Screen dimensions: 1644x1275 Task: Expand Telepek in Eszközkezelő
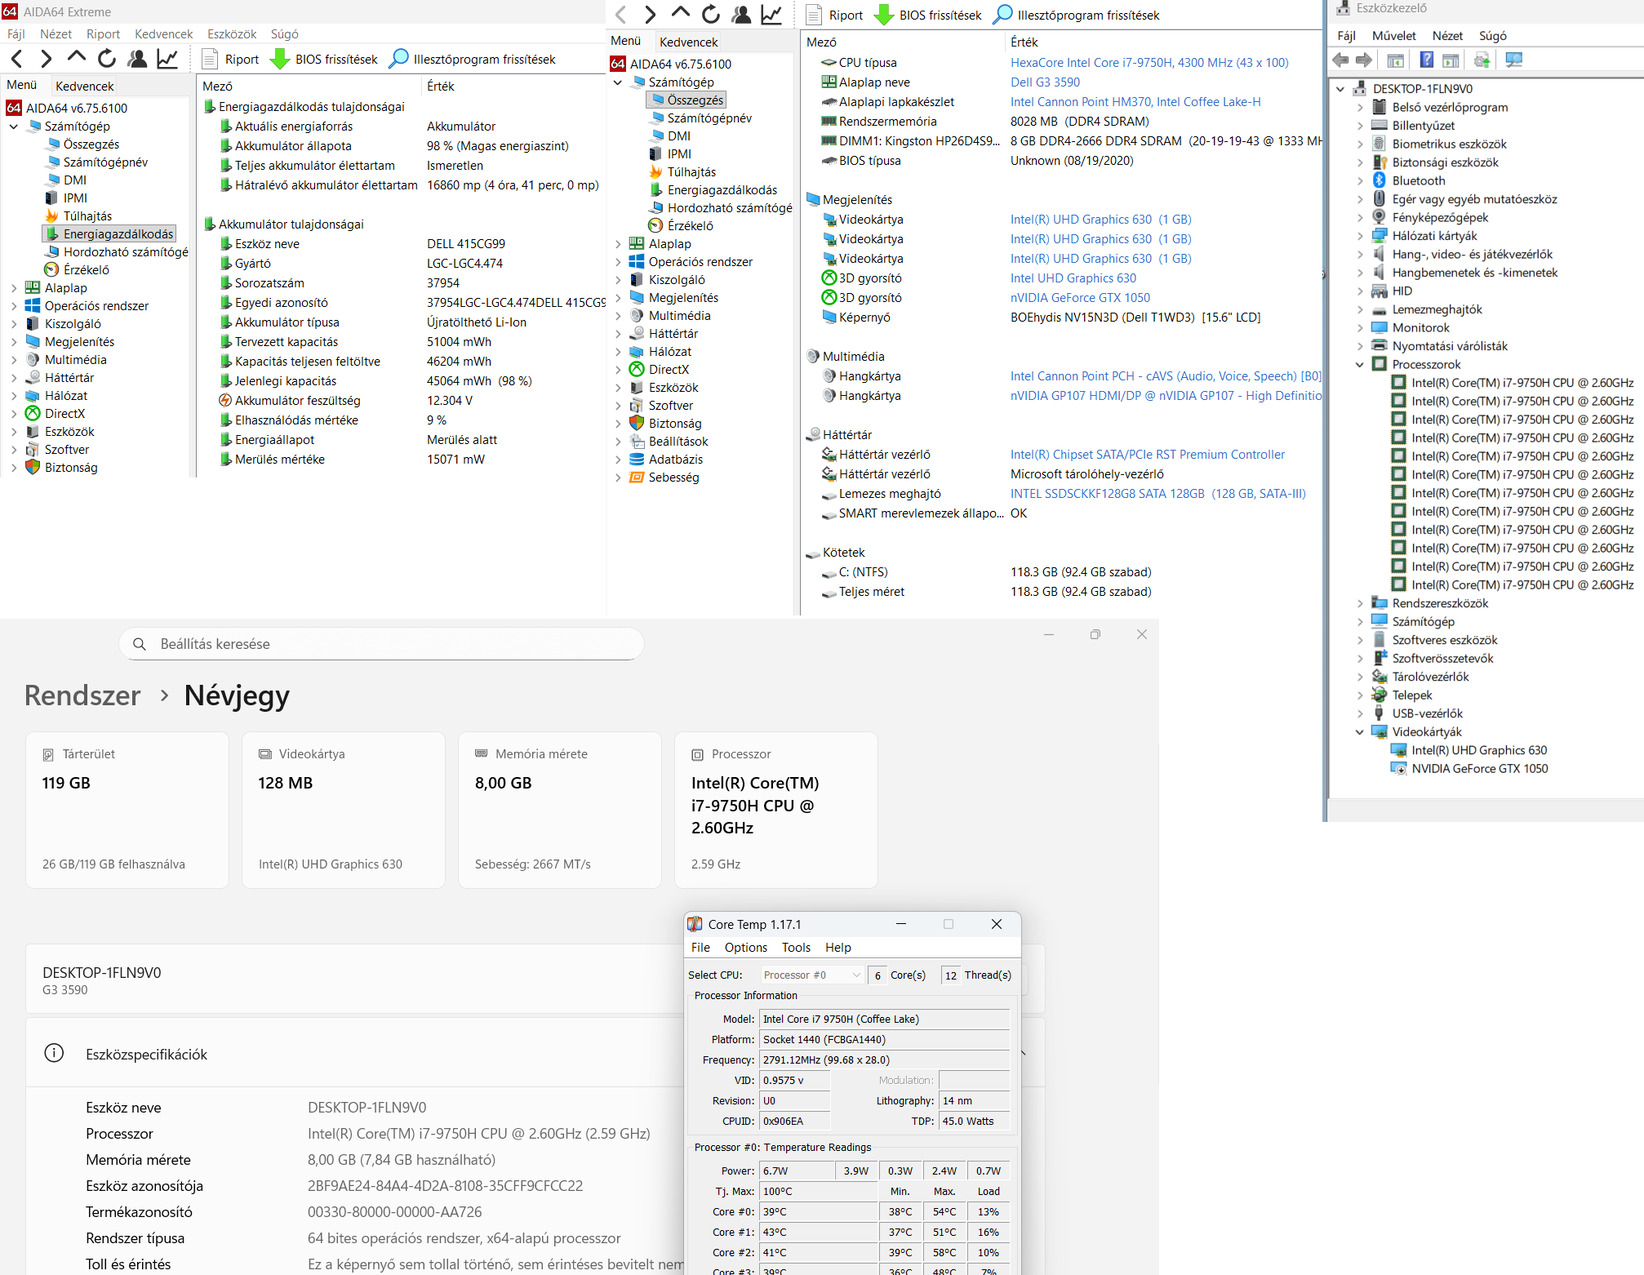click(1360, 695)
